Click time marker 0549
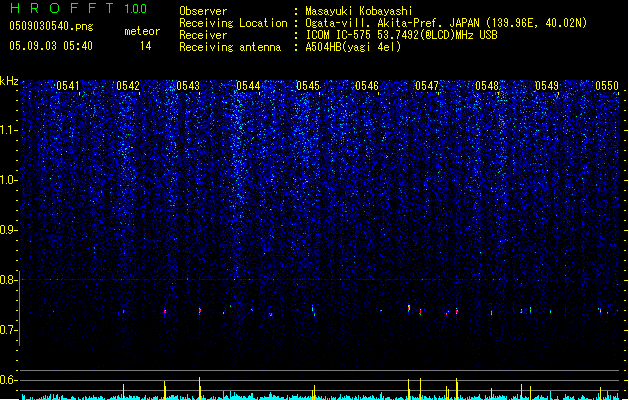This screenshot has width=629, height=400. coord(547,86)
